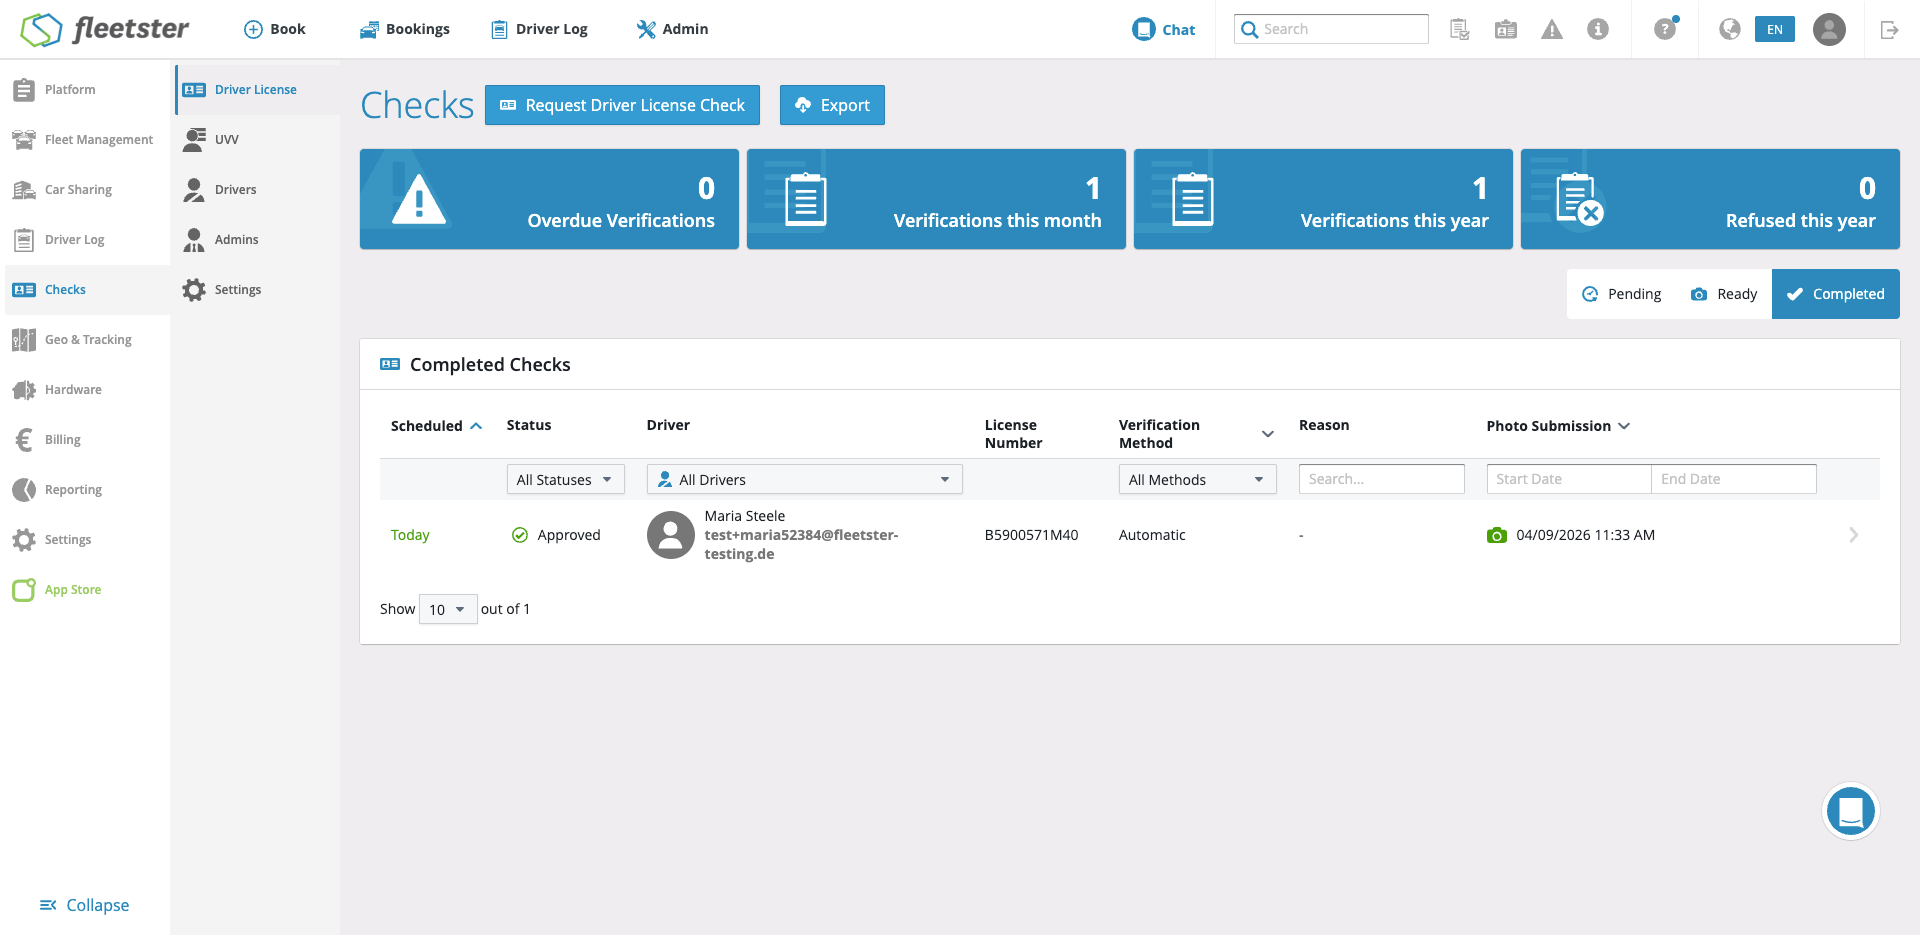This screenshot has width=1920, height=935.
Task: Sort by the Scheduled column
Action: point(437,426)
